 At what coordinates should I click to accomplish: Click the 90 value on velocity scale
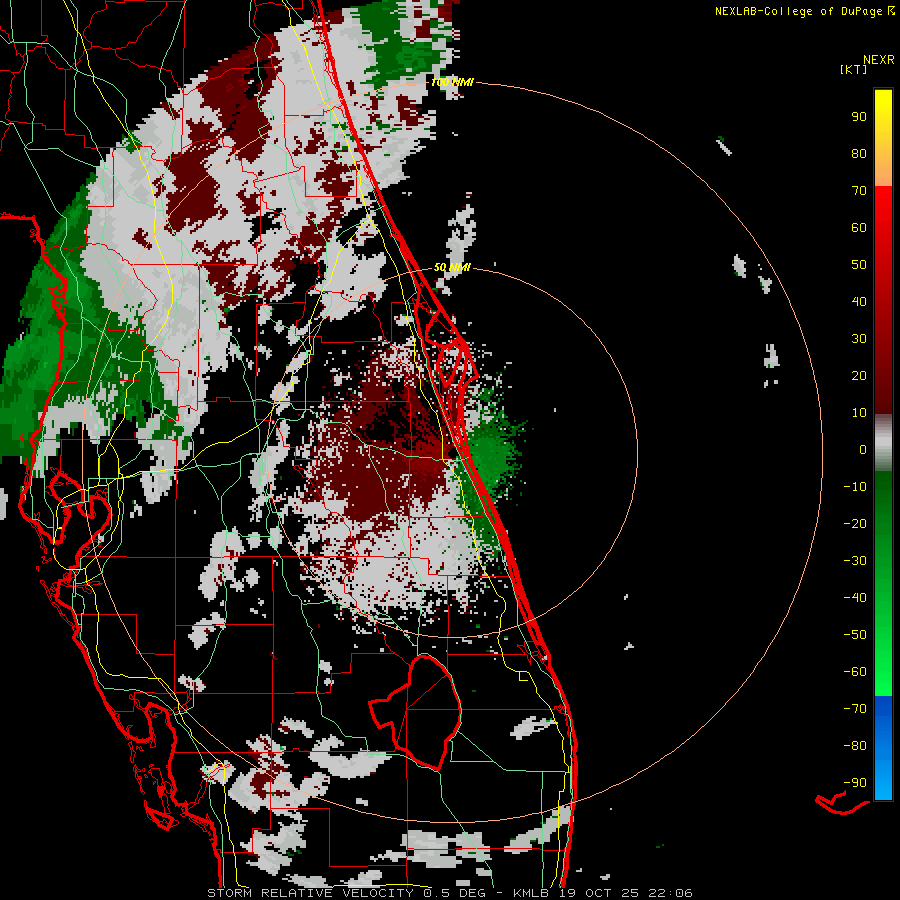tap(859, 117)
